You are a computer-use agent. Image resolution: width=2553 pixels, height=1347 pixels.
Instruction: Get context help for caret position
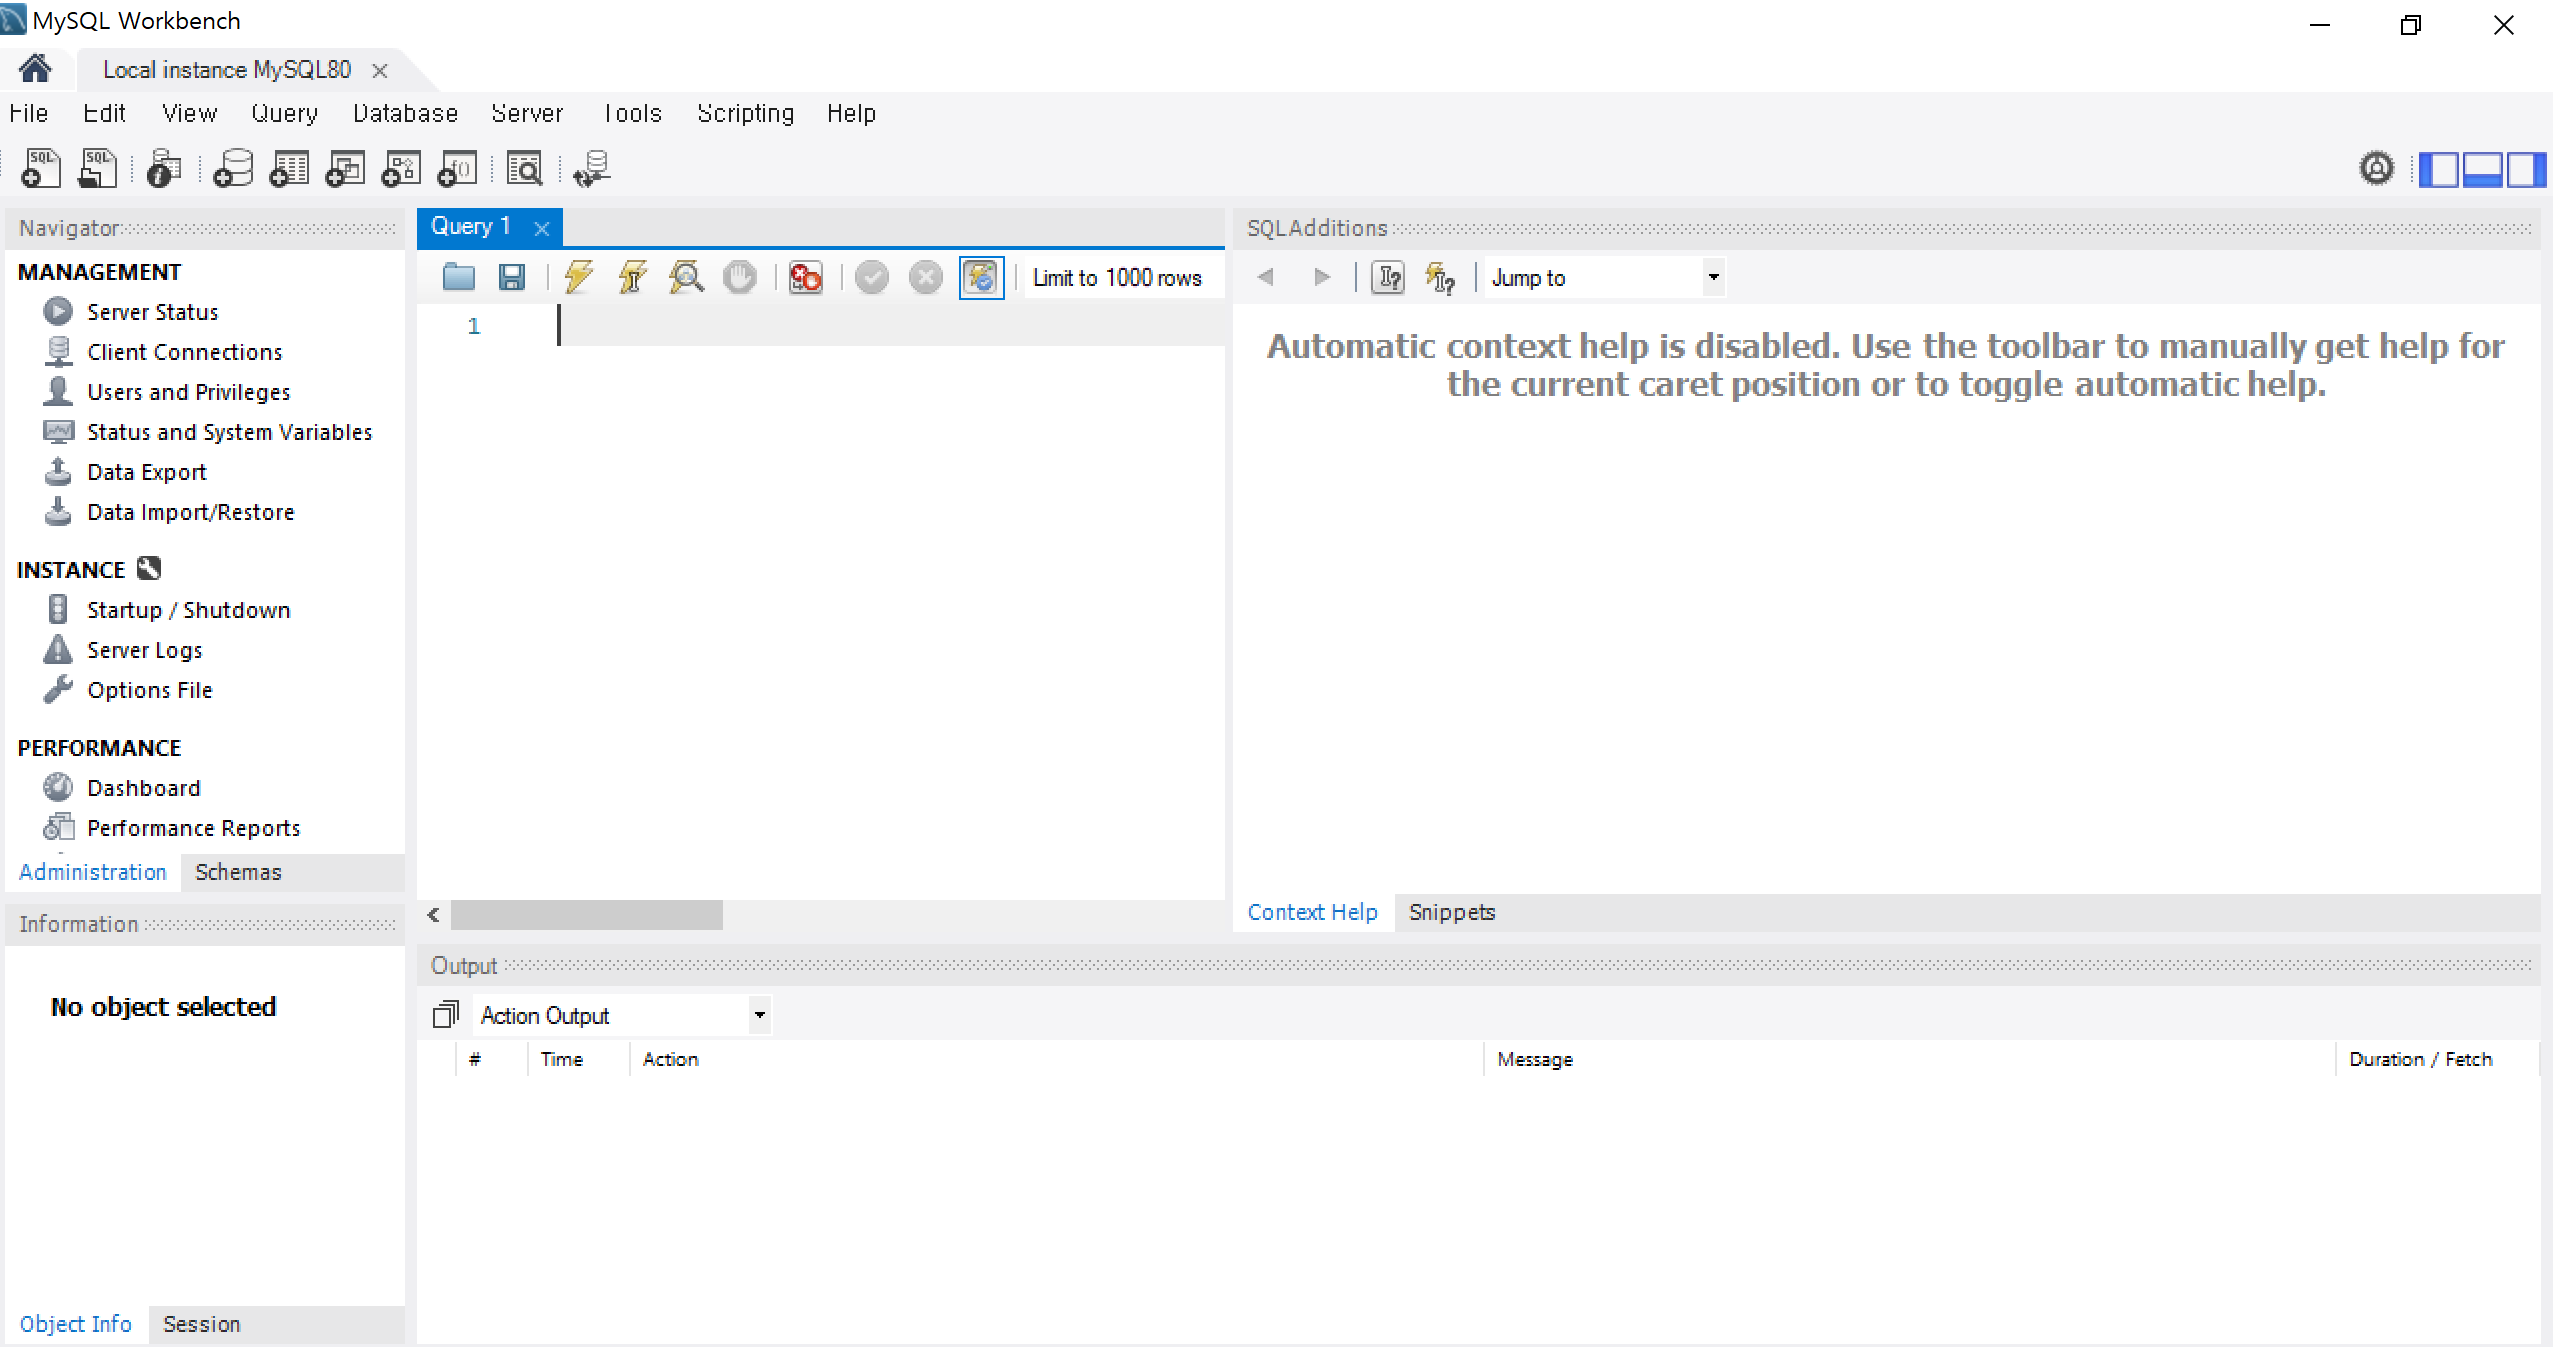point(1388,277)
